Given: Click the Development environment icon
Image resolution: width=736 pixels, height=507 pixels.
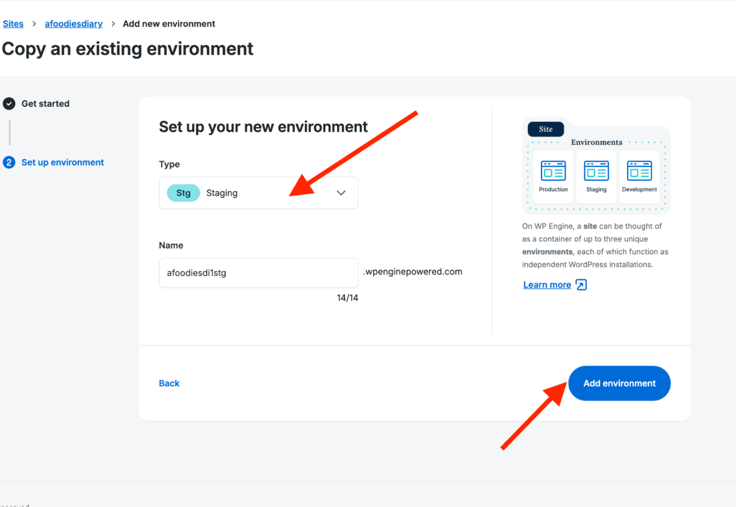Looking at the screenshot, I should coord(639,171).
